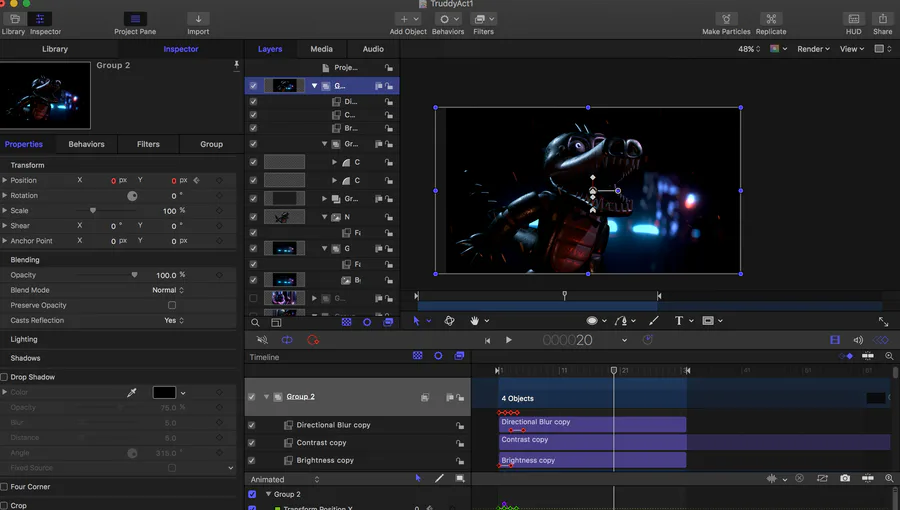Image resolution: width=900 pixels, height=510 pixels.
Task: Click the Share icon
Action: coord(882,19)
